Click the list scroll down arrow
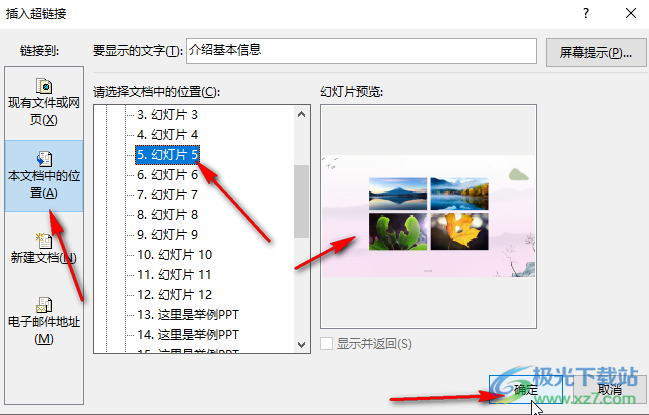The height and width of the screenshot is (415, 649). (x=301, y=344)
